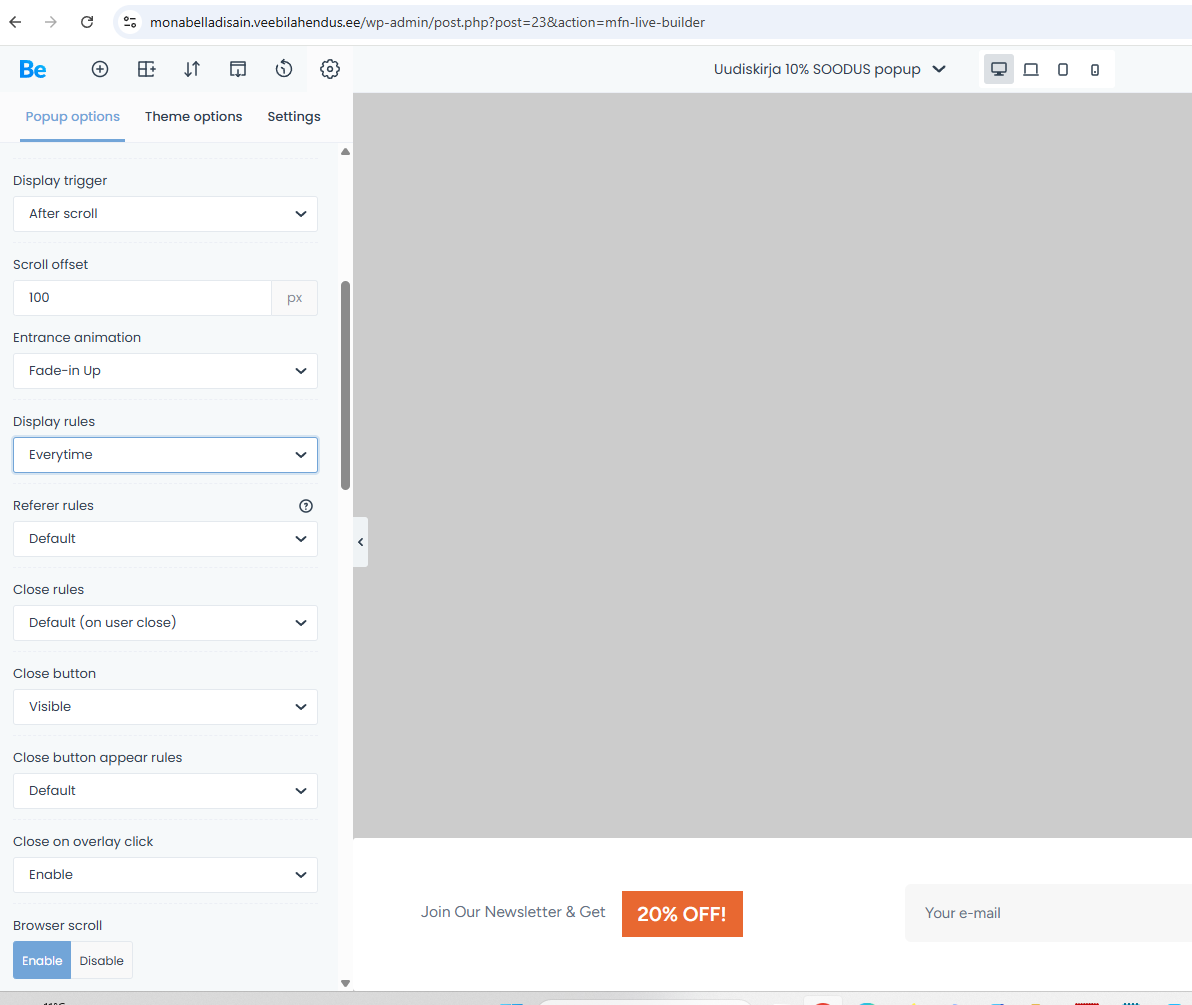Open the Display trigger dropdown
Viewport: 1192px width, 1005px height.
[x=165, y=214]
